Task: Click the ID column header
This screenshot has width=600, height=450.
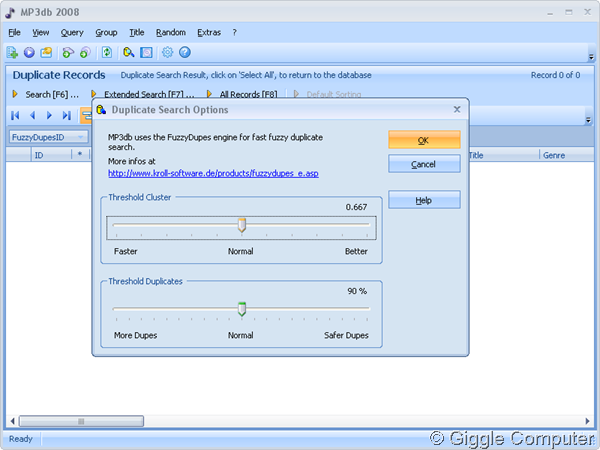Action: (51, 155)
